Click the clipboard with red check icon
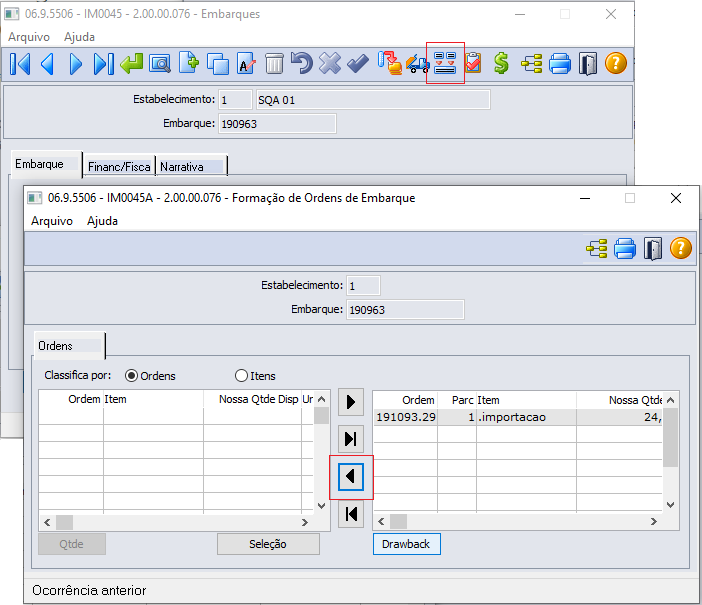This screenshot has width=702, height=605. [473, 63]
